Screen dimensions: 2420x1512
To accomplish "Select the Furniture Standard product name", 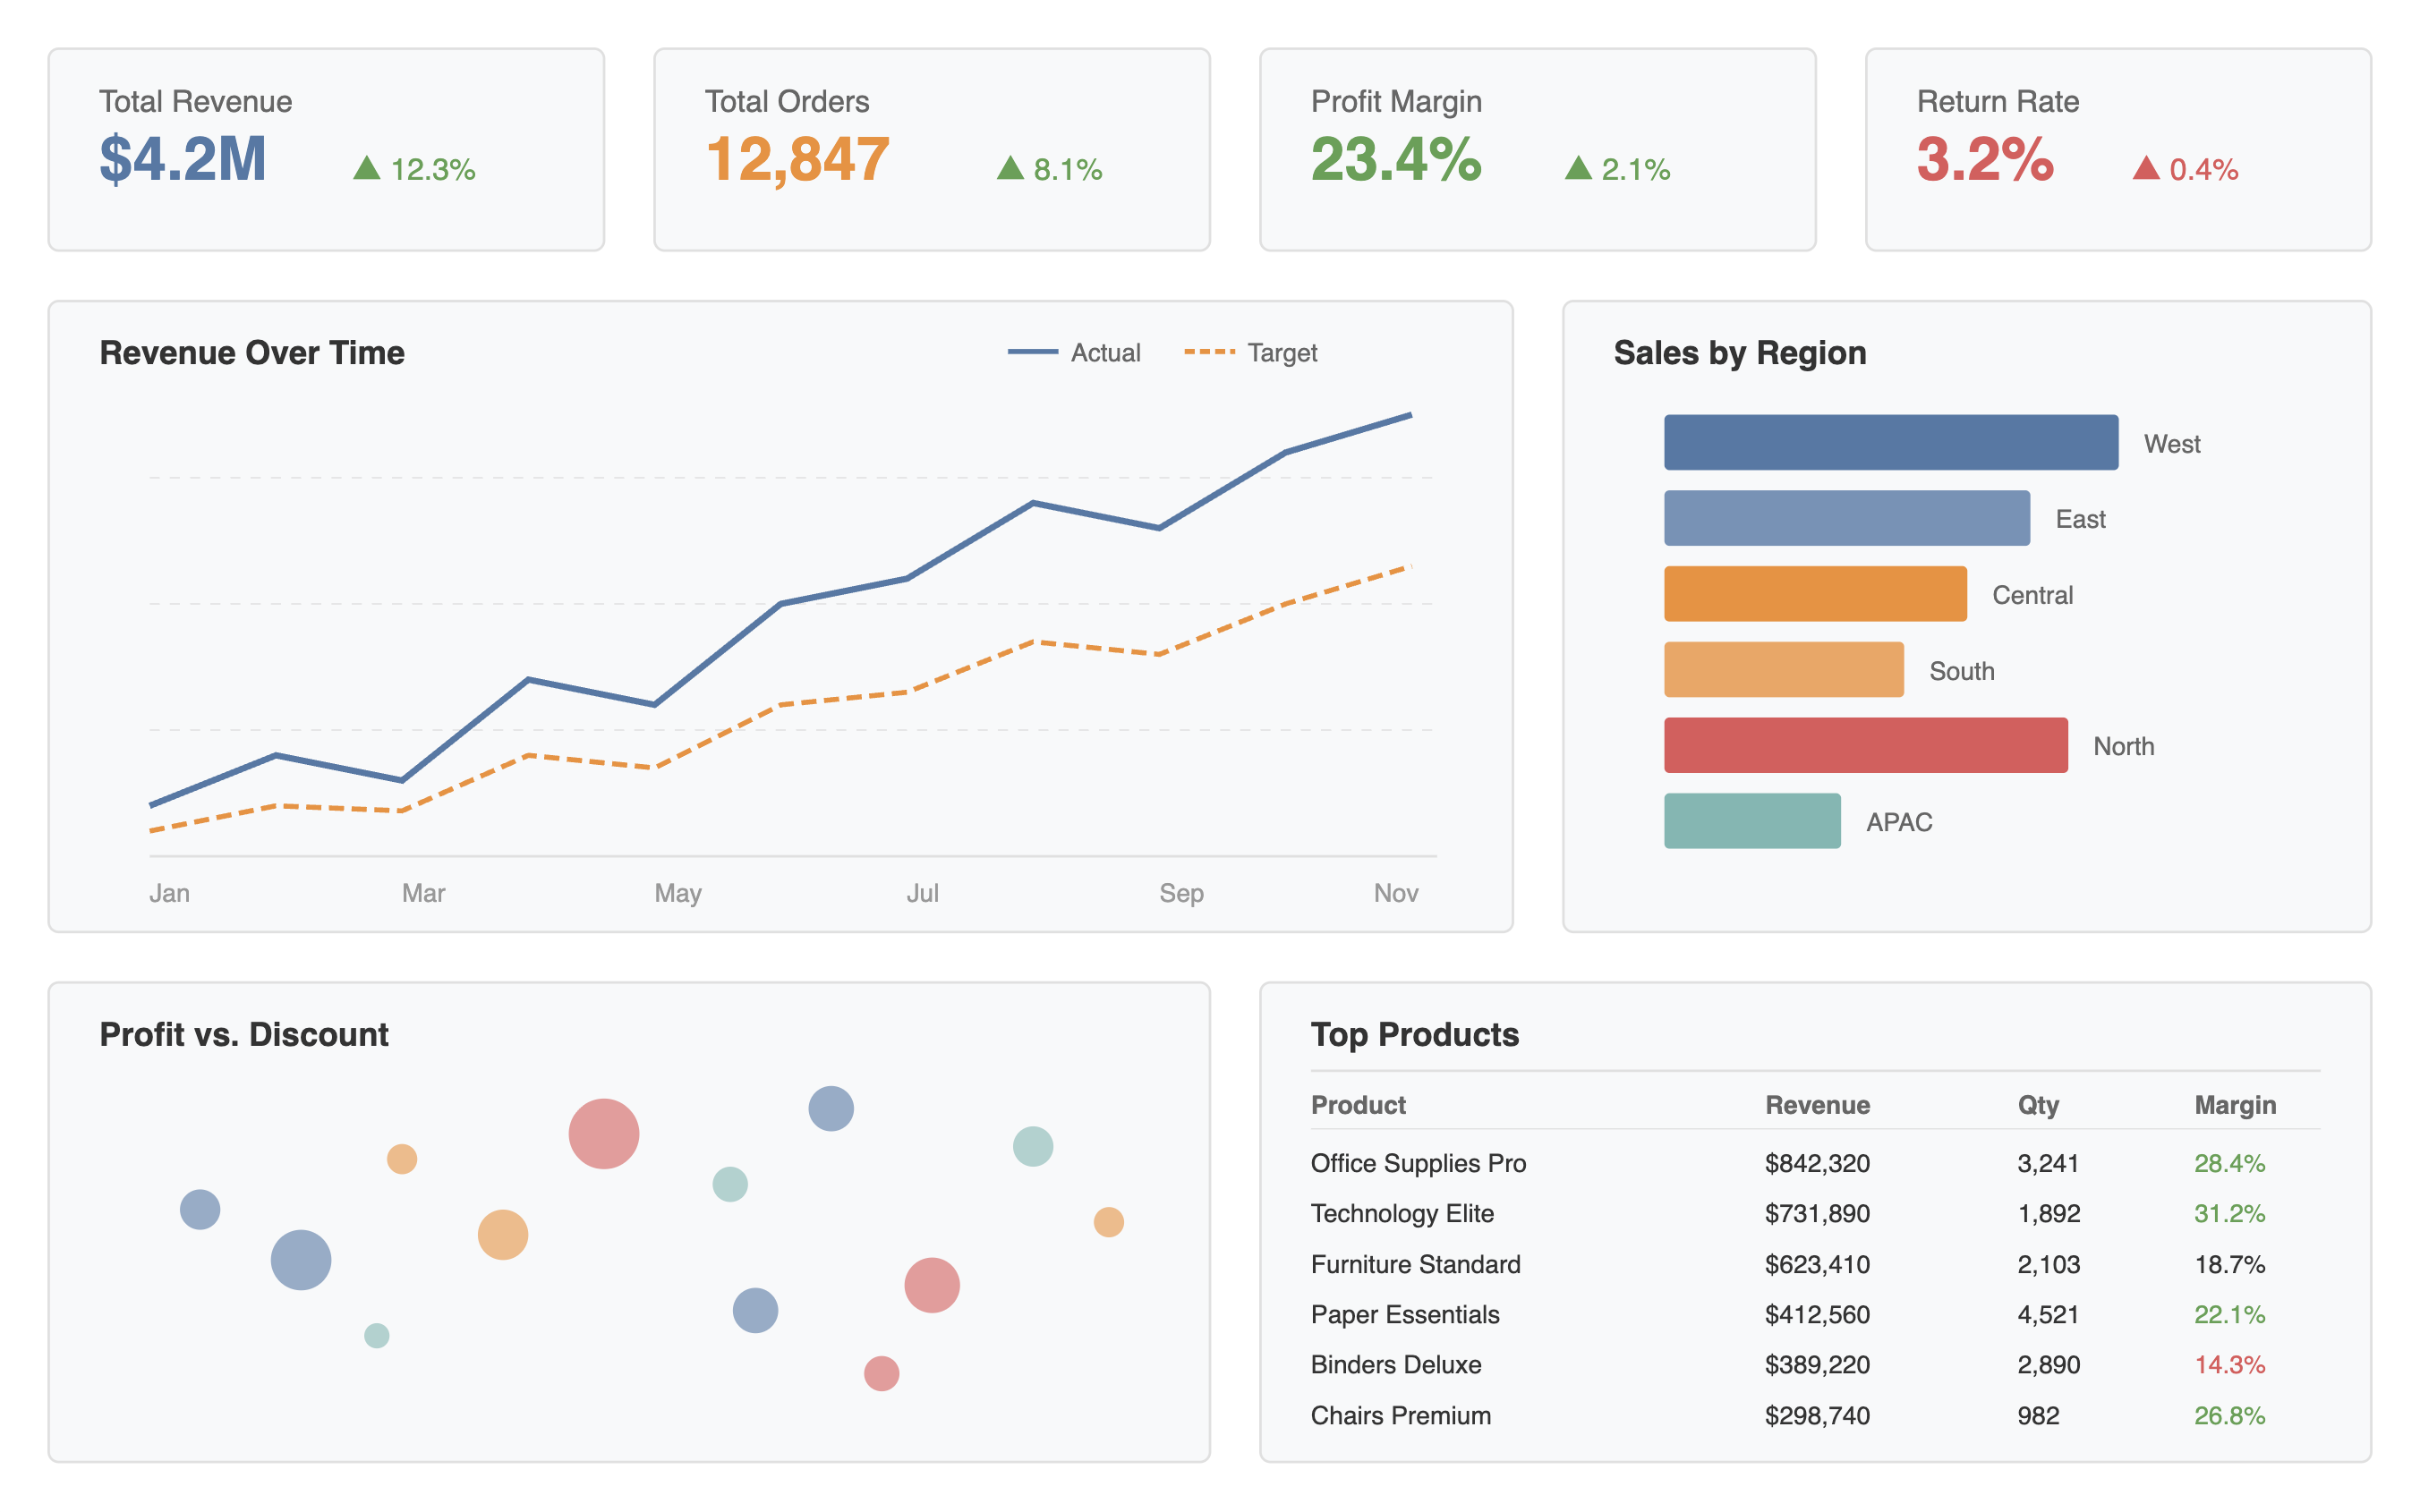I will pyautogui.click(x=1415, y=1264).
